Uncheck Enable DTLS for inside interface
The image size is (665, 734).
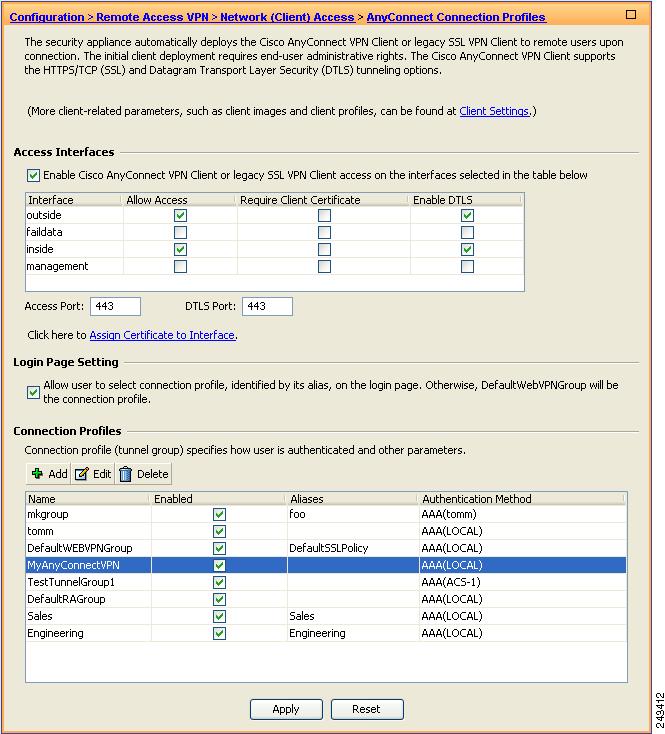[x=467, y=249]
